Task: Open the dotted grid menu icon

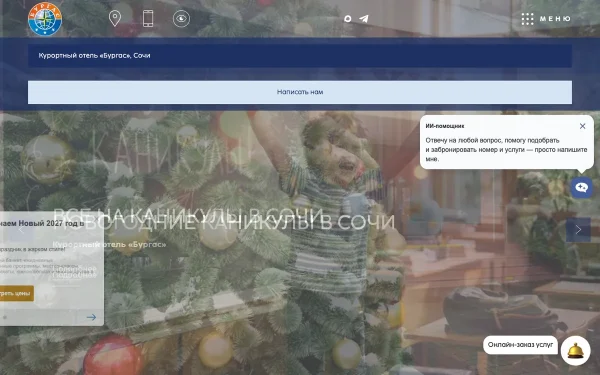Action: pyautogui.click(x=527, y=19)
